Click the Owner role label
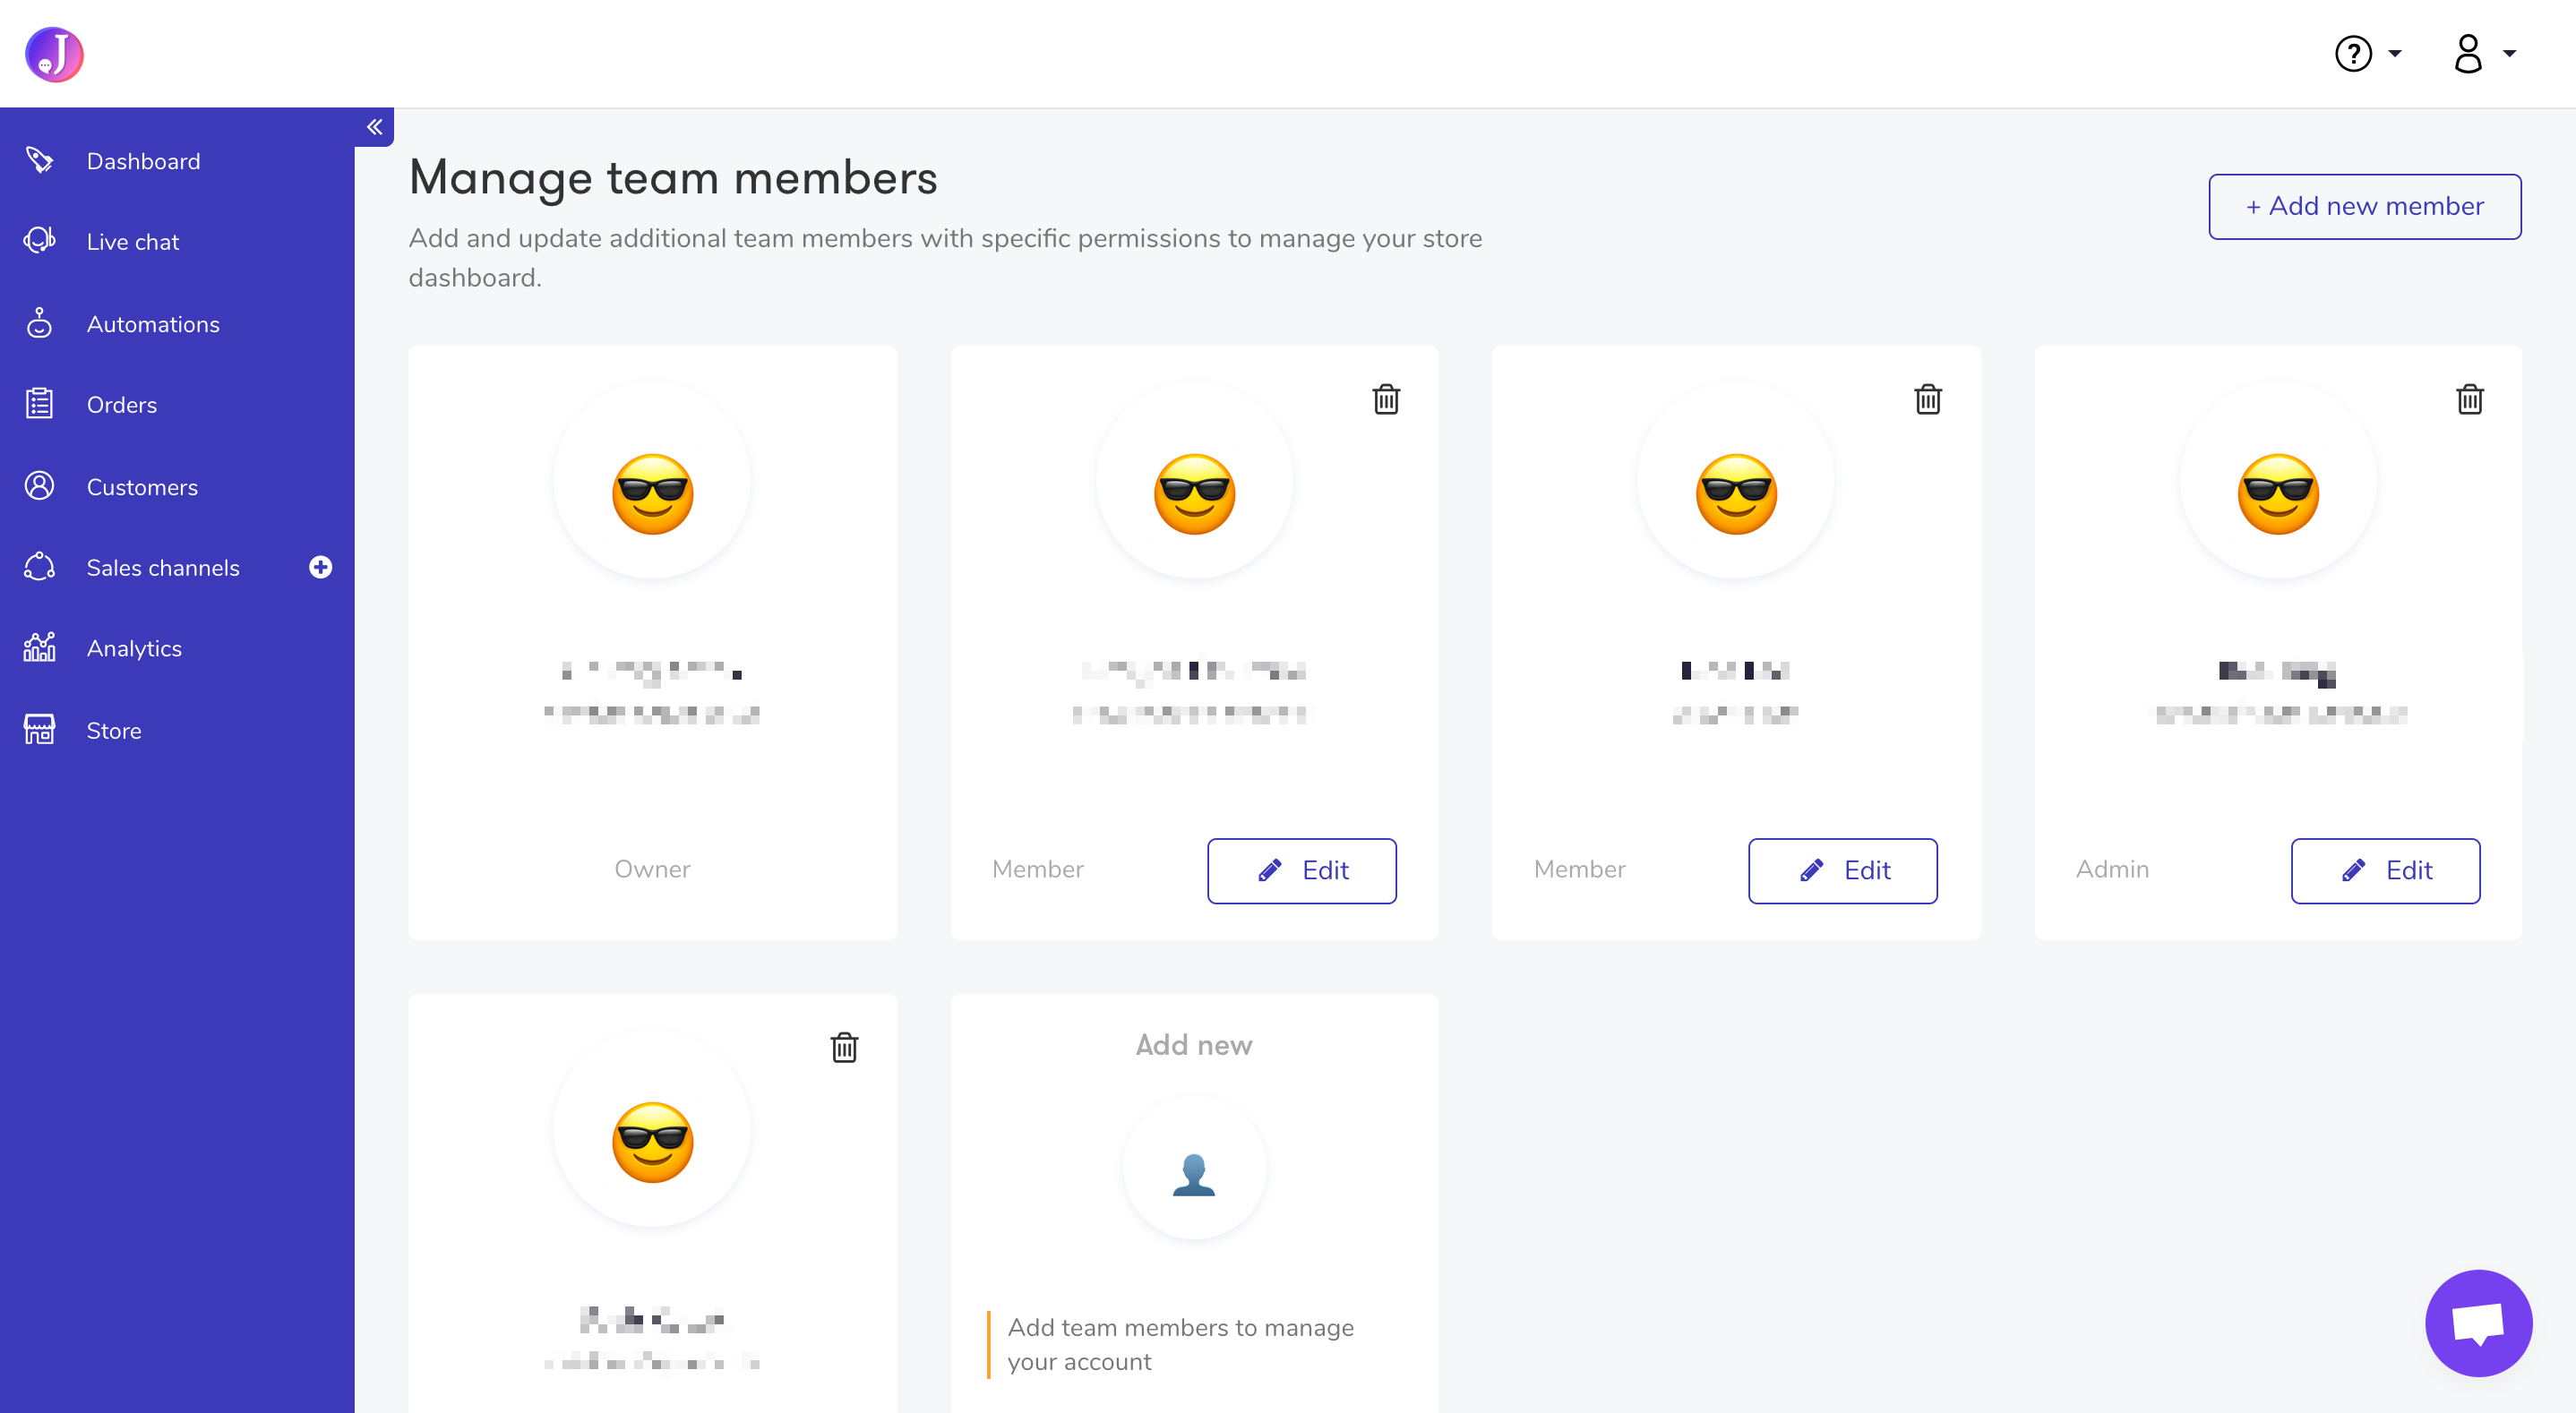 point(652,870)
